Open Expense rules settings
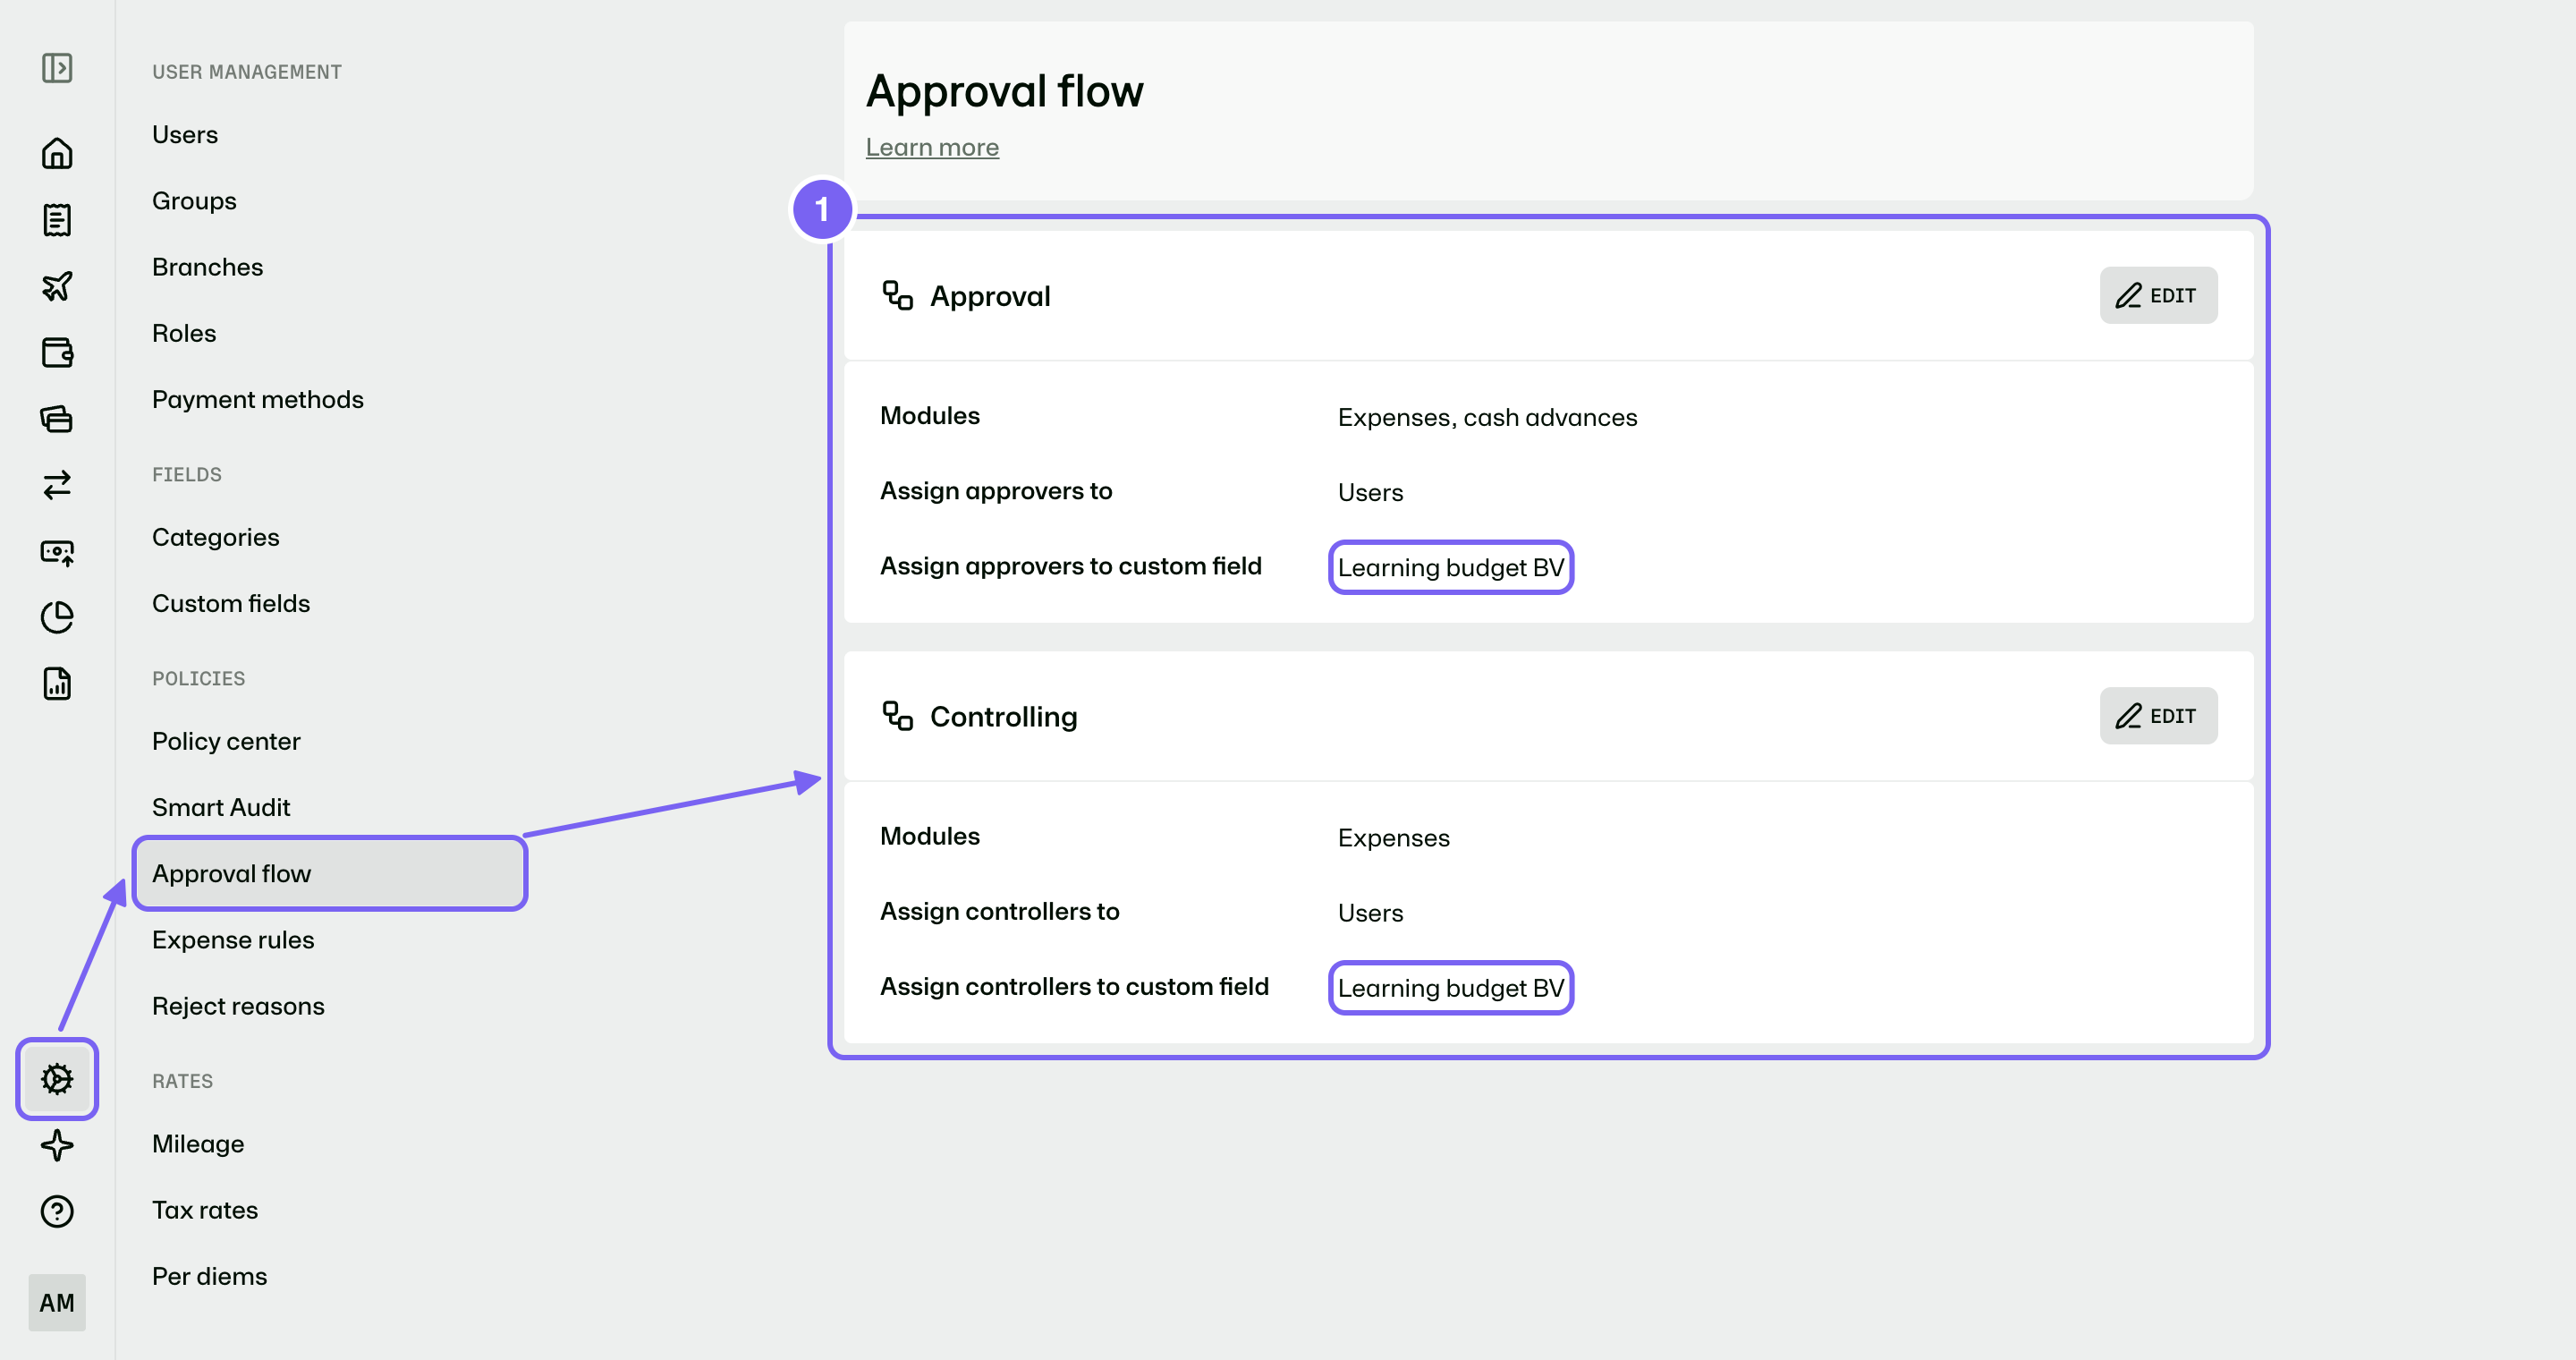The width and height of the screenshot is (2576, 1360). 233,940
